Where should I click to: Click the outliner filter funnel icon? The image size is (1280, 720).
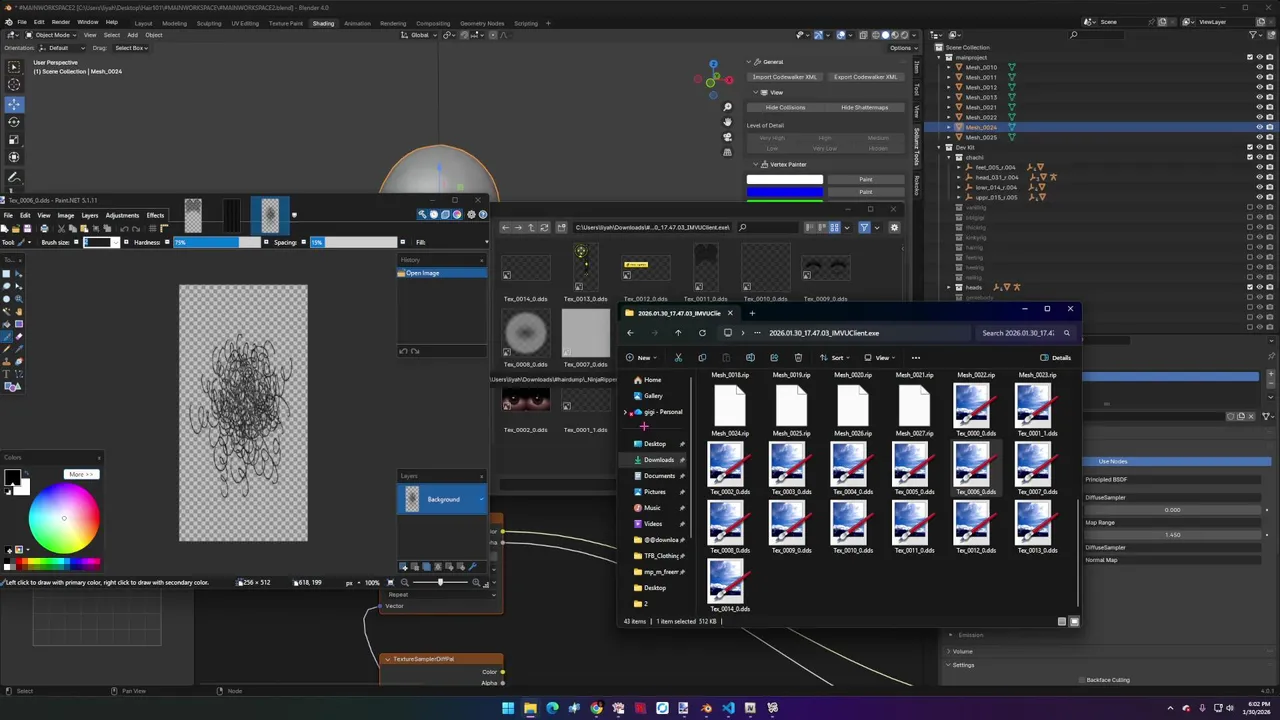1254,35
